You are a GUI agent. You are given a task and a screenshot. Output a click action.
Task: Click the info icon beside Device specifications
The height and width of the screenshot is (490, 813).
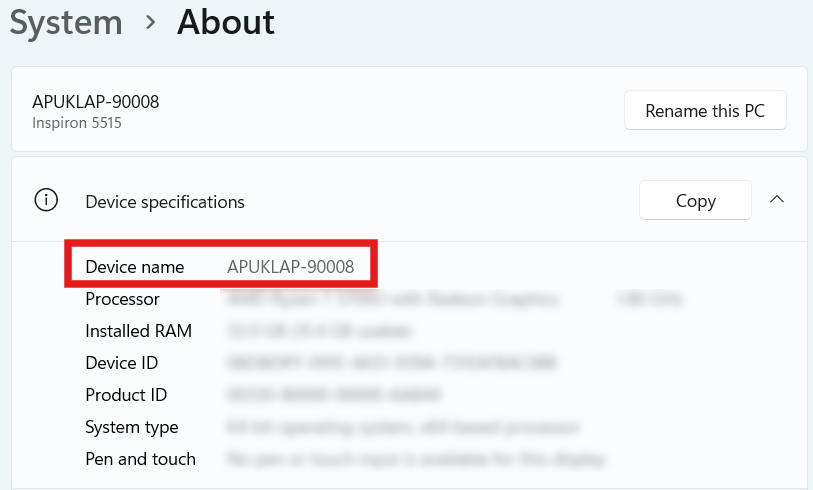click(x=46, y=201)
